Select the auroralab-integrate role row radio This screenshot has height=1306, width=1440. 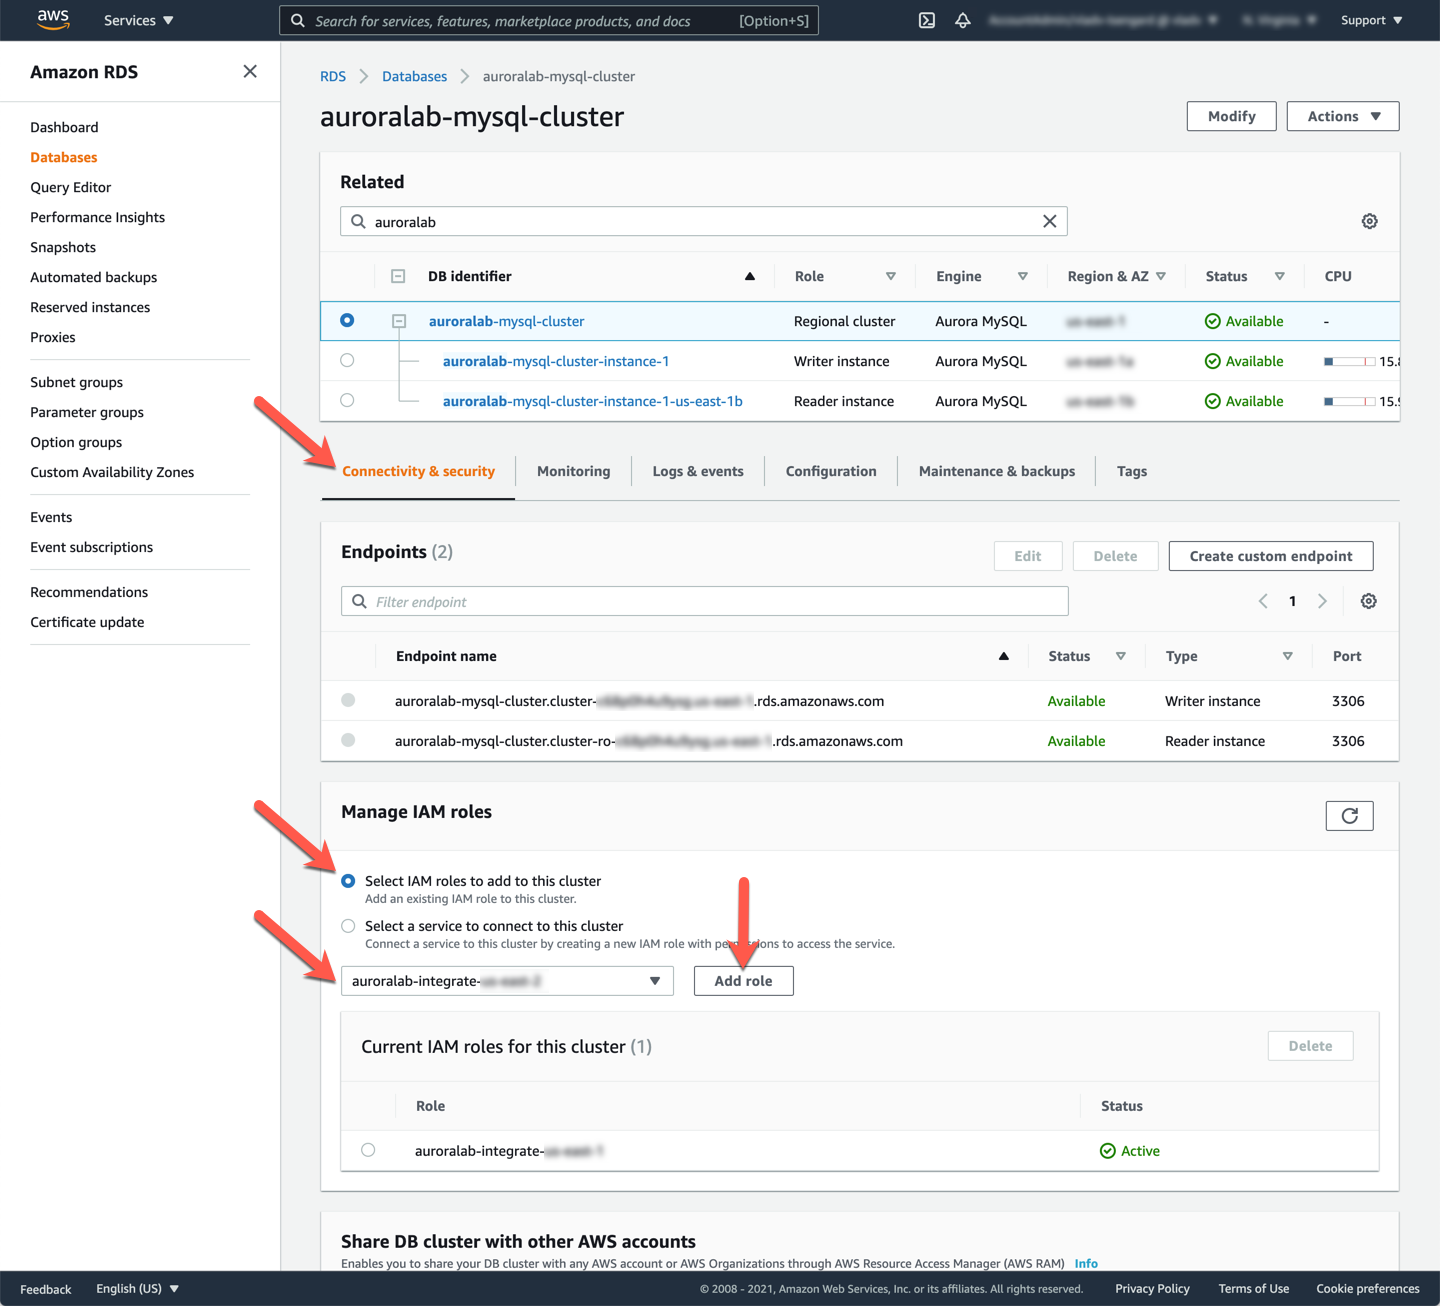pyautogui.click(x=368, y=1150)
